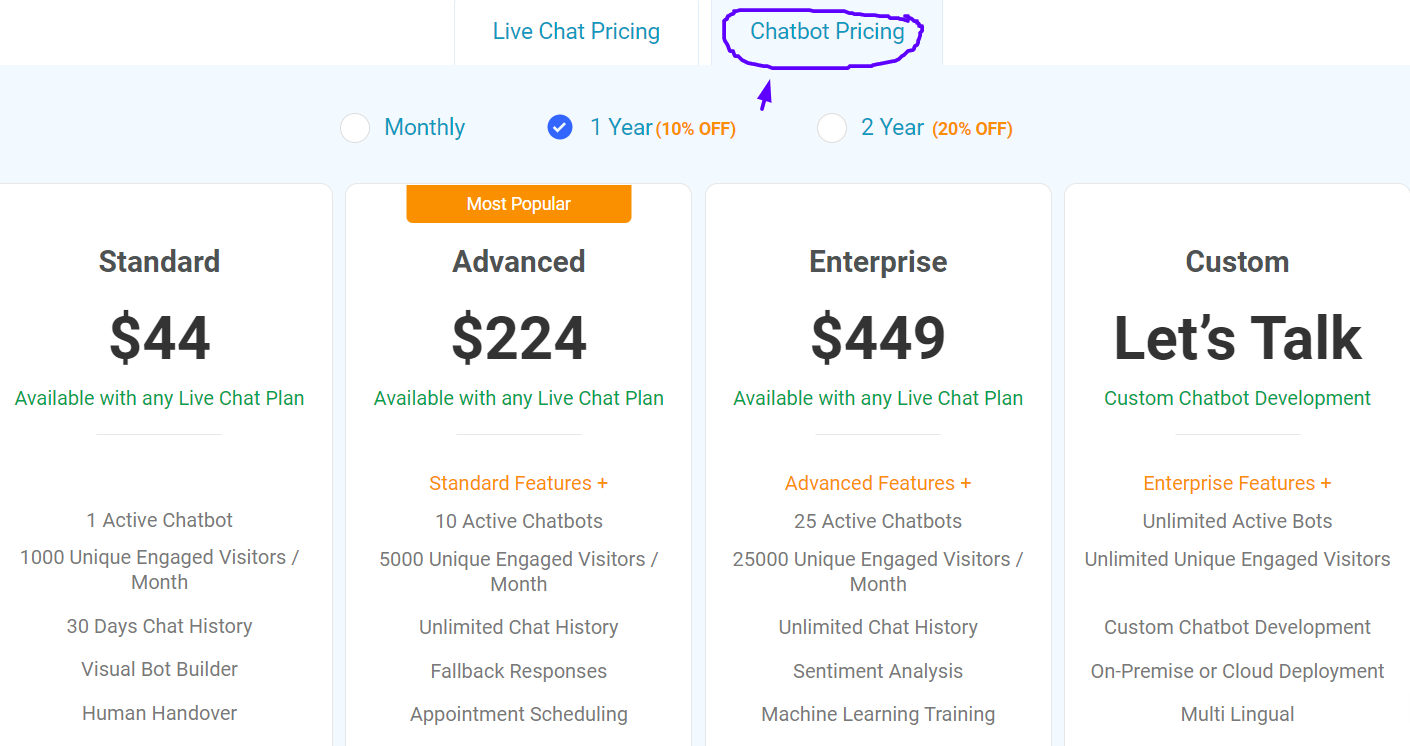Click the Advanced plan heading
The image size is (1410, 746).
tap(519, 262)
